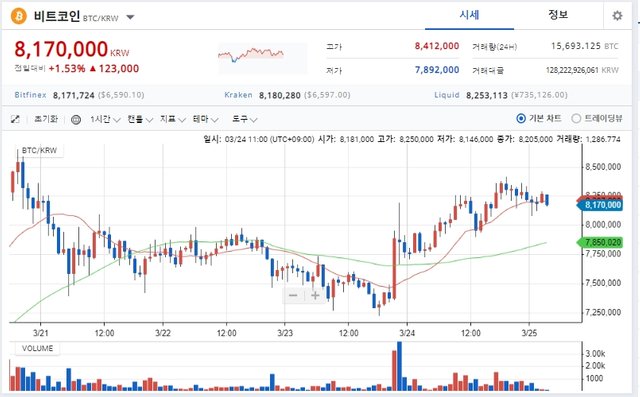Click the circular interval icon beside 1시간
The width and height of the screenshot is (640, 397).
pyautogui.click(x=76, y=120)
